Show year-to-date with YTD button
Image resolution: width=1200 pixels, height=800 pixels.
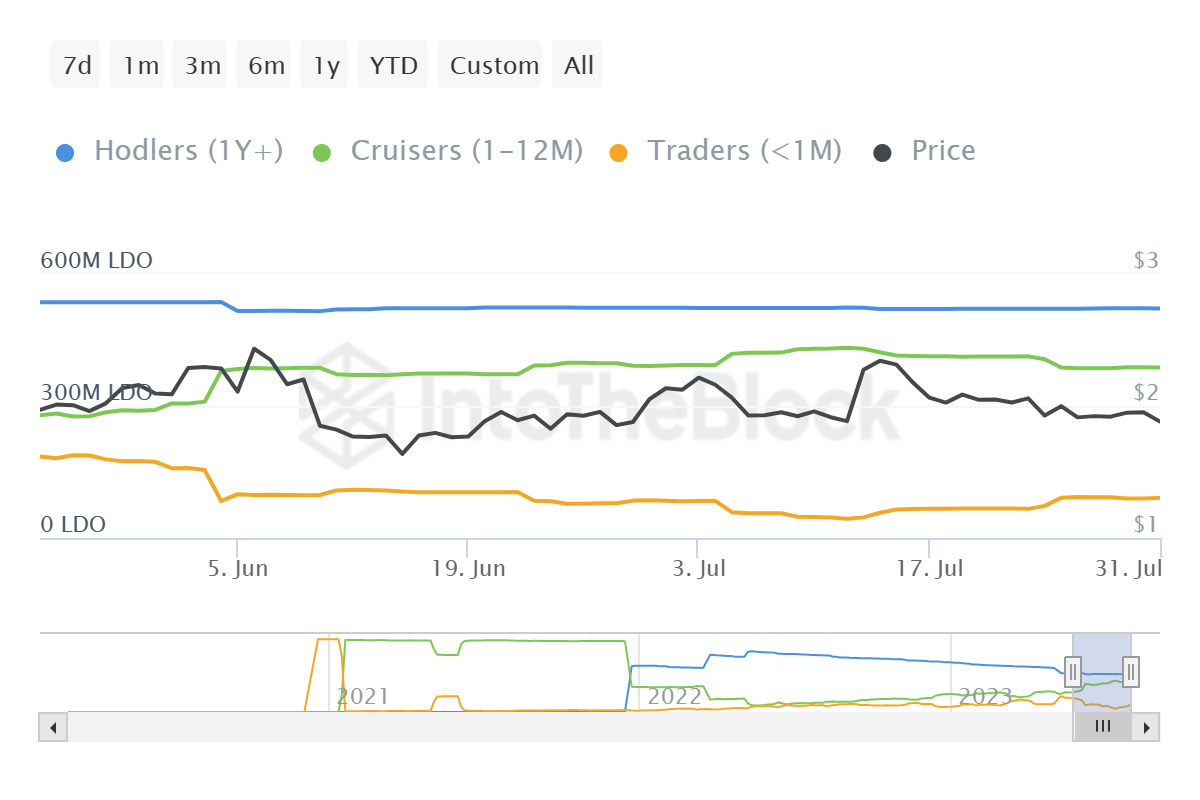pos(393,66)
